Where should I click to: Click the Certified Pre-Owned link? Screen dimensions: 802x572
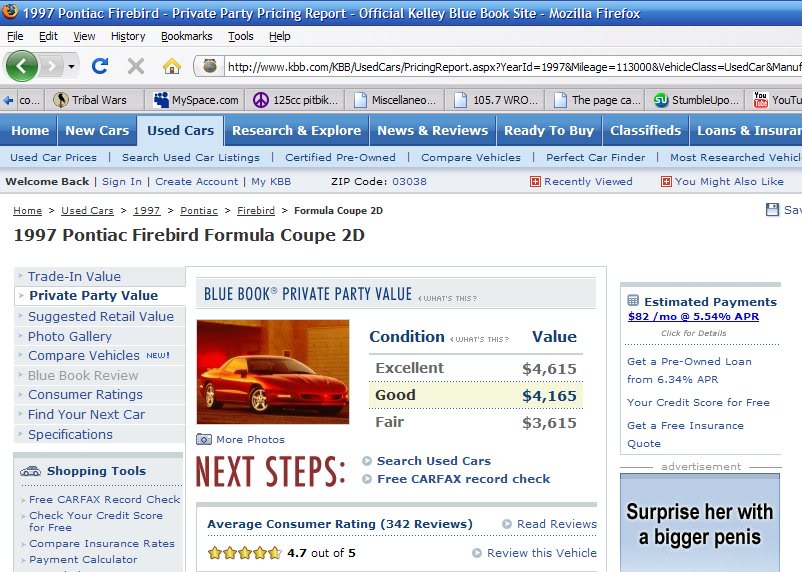point(340,158)
